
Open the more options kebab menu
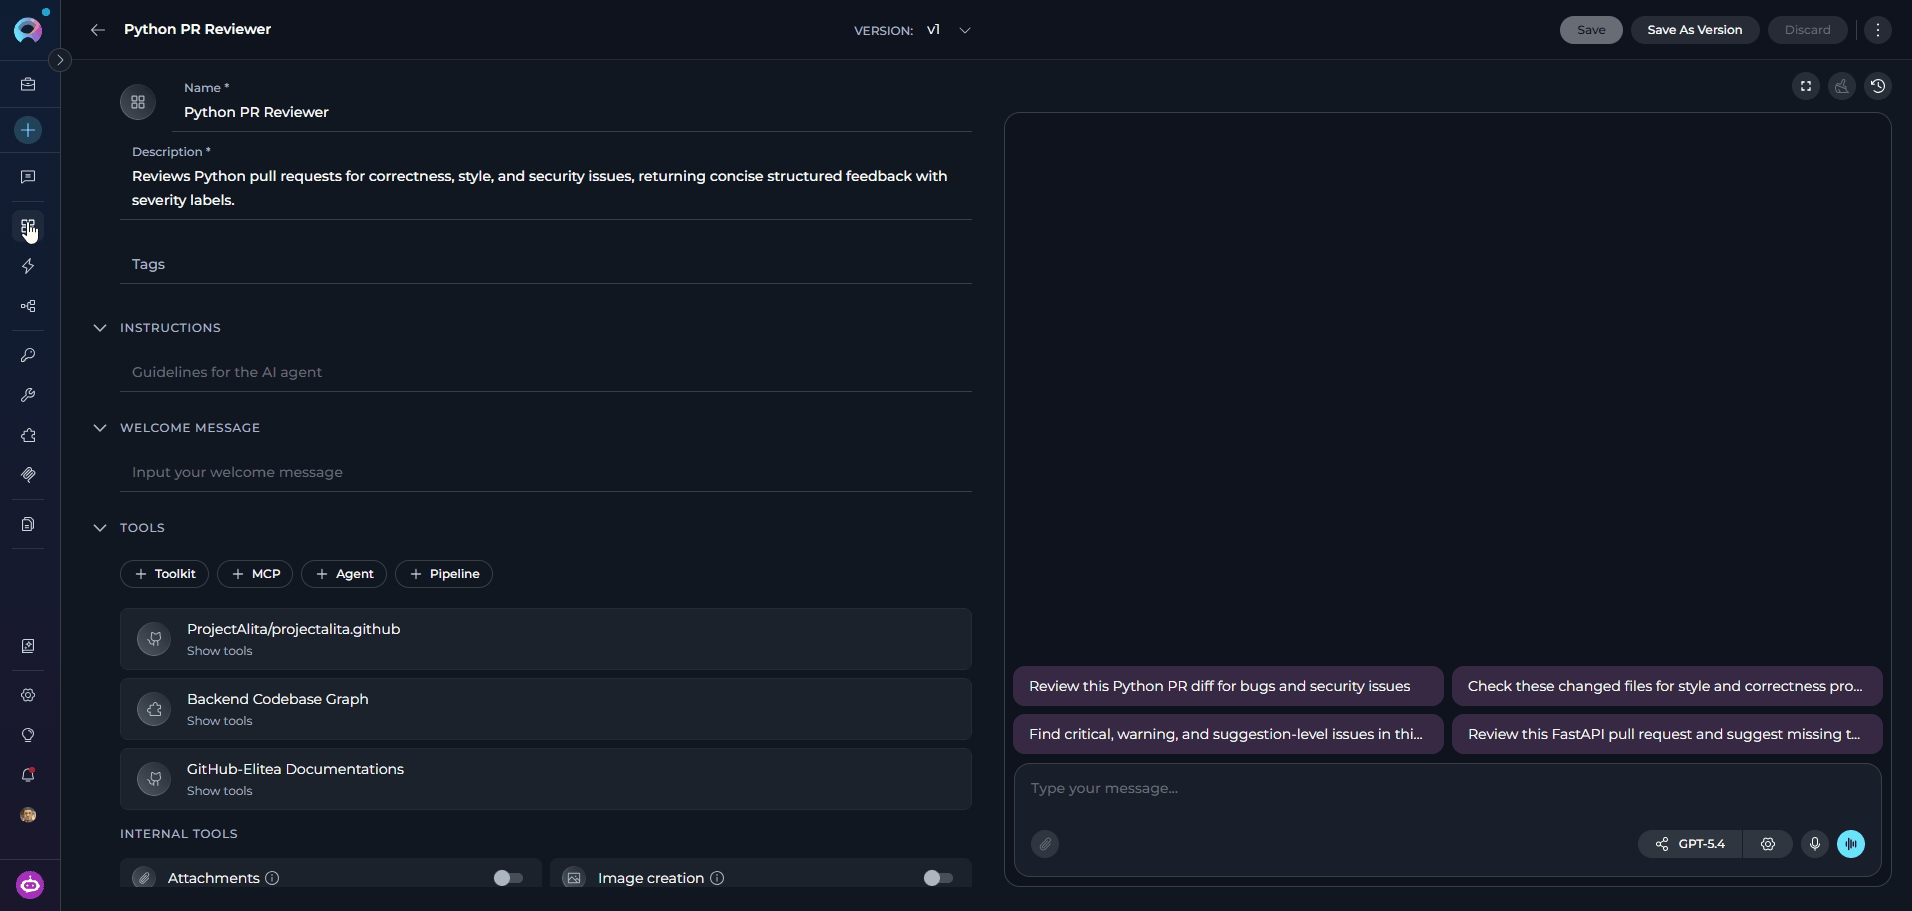pos(1878,30)
